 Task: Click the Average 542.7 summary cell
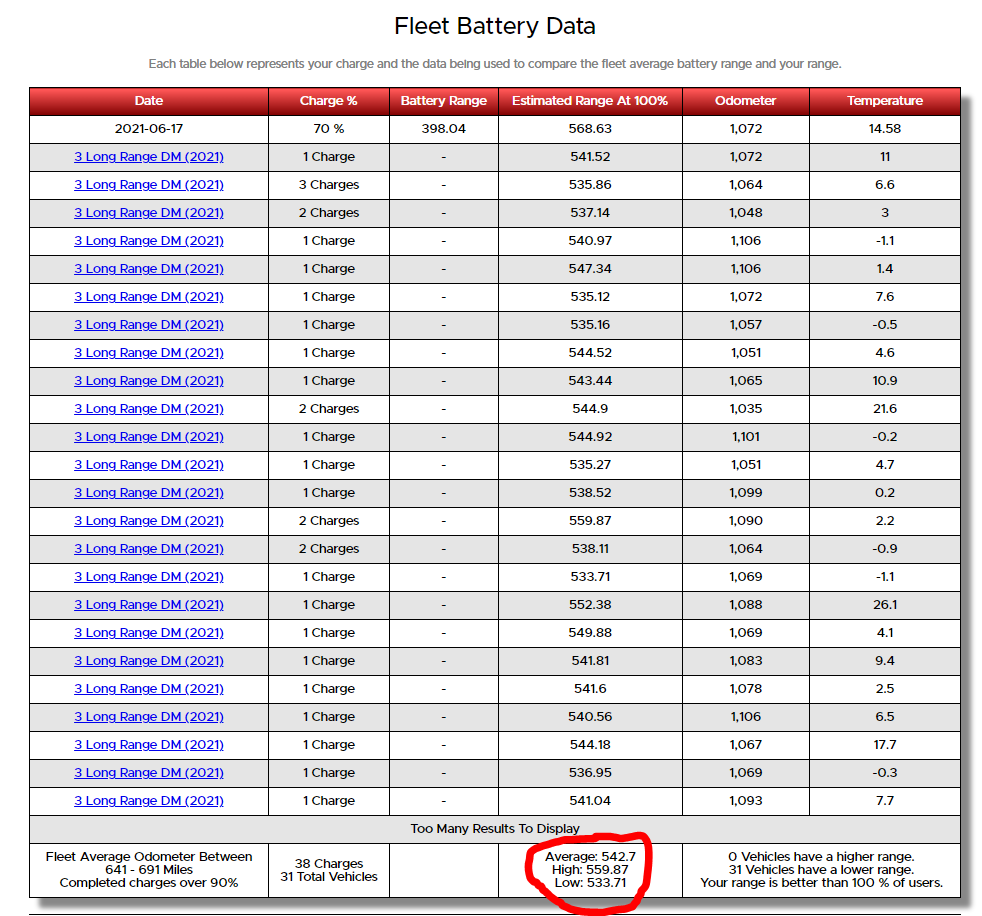click(x=590, y=870)
